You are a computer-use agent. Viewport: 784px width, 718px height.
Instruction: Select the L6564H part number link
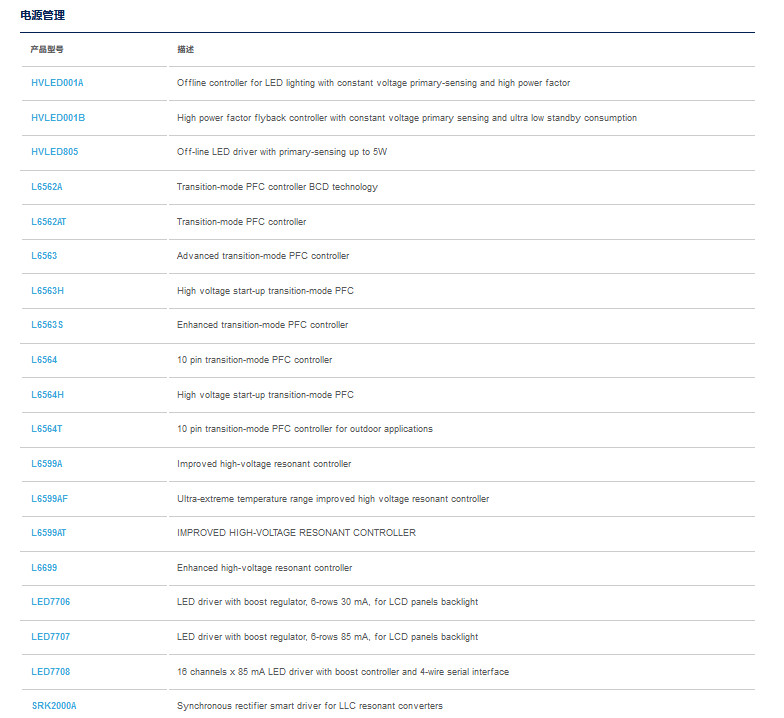[48, 395]
